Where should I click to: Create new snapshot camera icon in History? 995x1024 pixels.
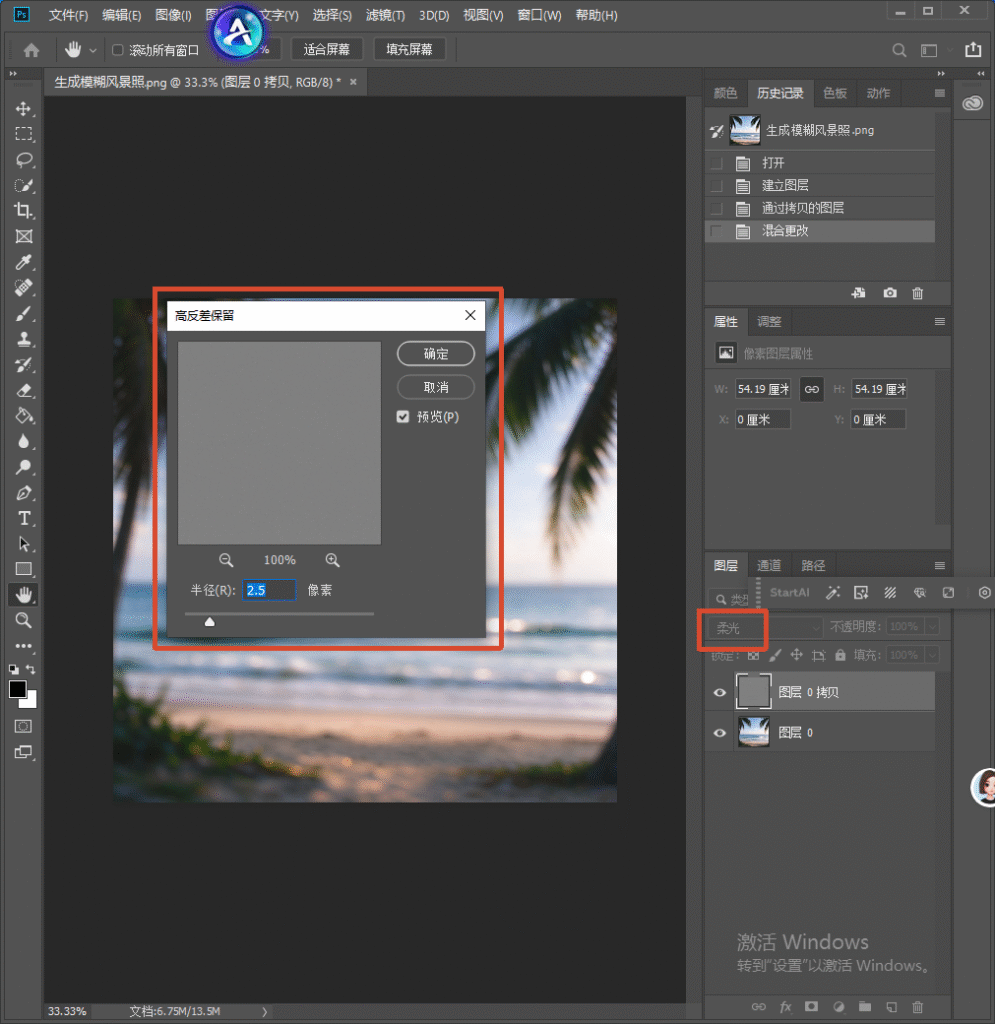point(889,293)
